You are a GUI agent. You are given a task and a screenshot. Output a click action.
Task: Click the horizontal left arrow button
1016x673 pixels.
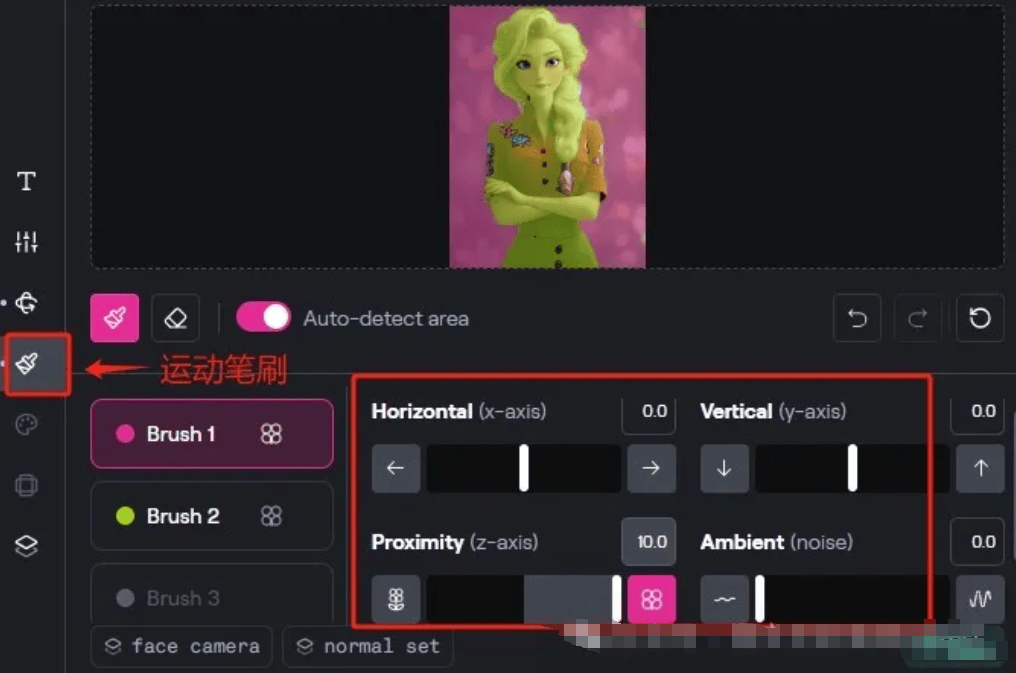click(396, 468)
